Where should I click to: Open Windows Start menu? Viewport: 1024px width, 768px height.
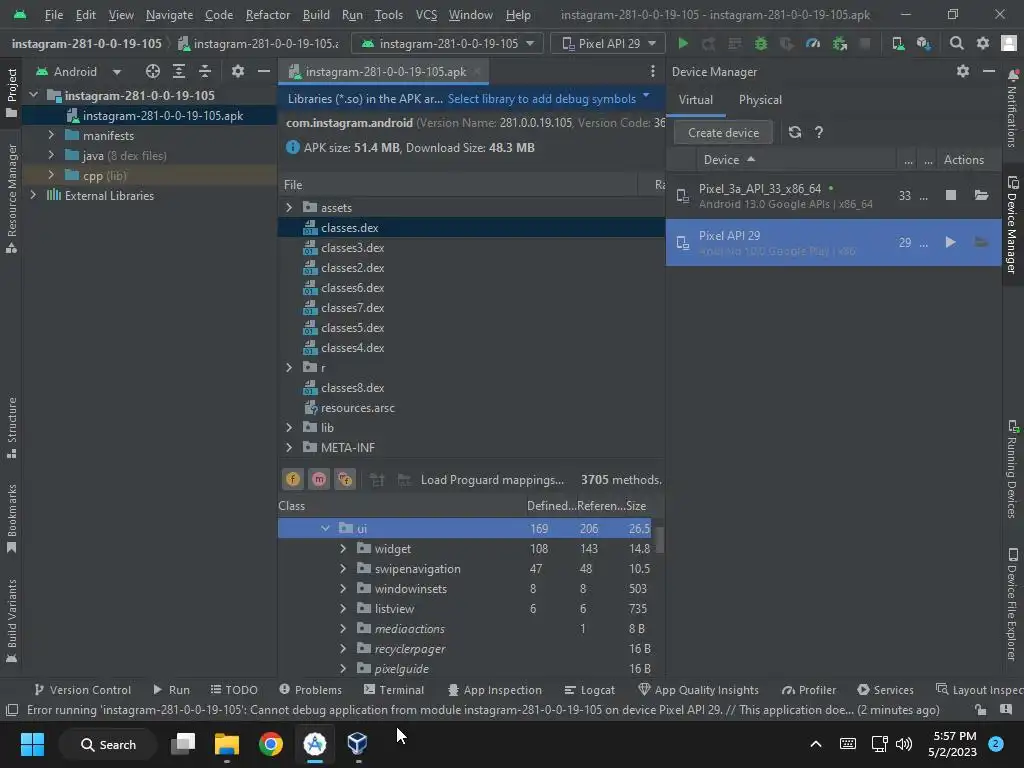[32, 744]
